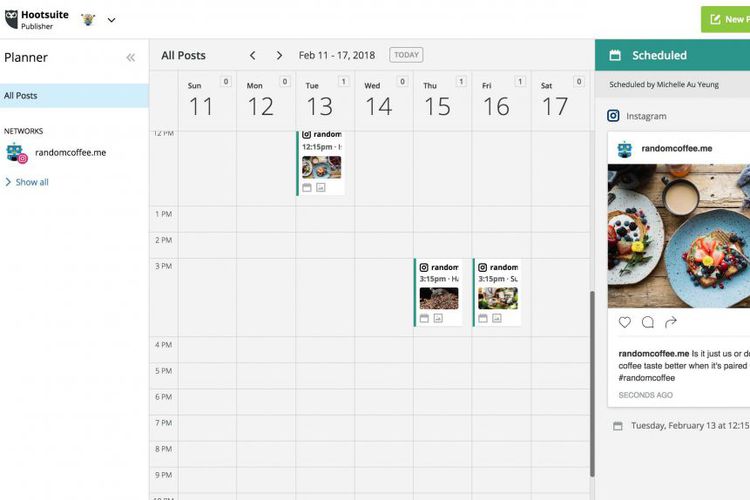Click the share arrow icon in preview

pyautogui.click(x=671, y=322)
